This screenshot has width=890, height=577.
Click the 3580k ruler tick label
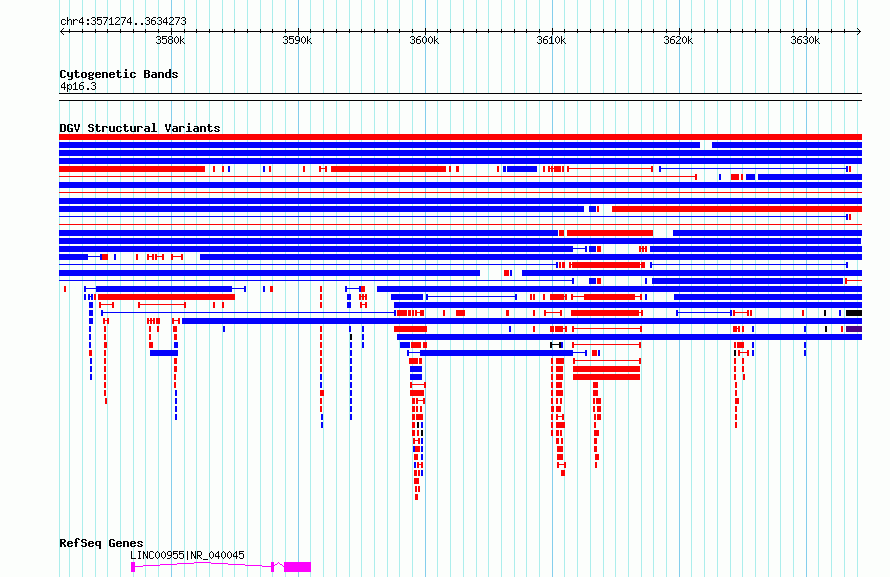pyautogui.click(x=170, y=41)
